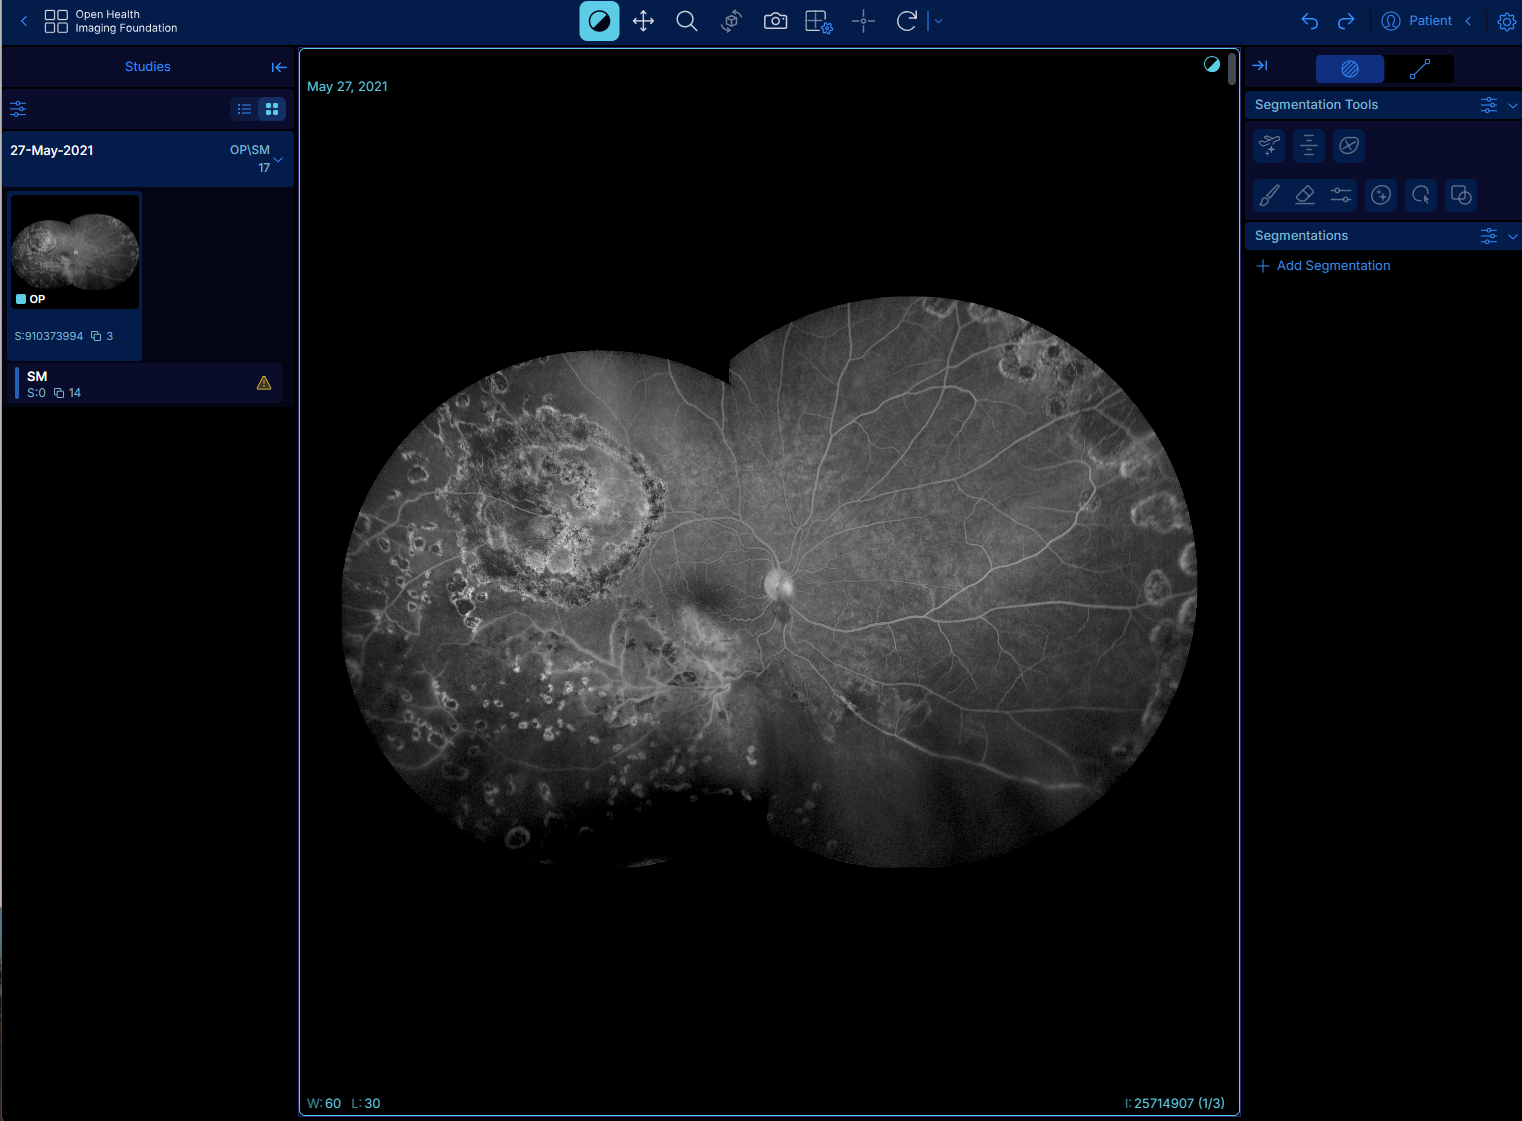1522x1121 pixels.
Task: Open Segmentation Tools settings sliders
Action: [x=1489, y=105]
